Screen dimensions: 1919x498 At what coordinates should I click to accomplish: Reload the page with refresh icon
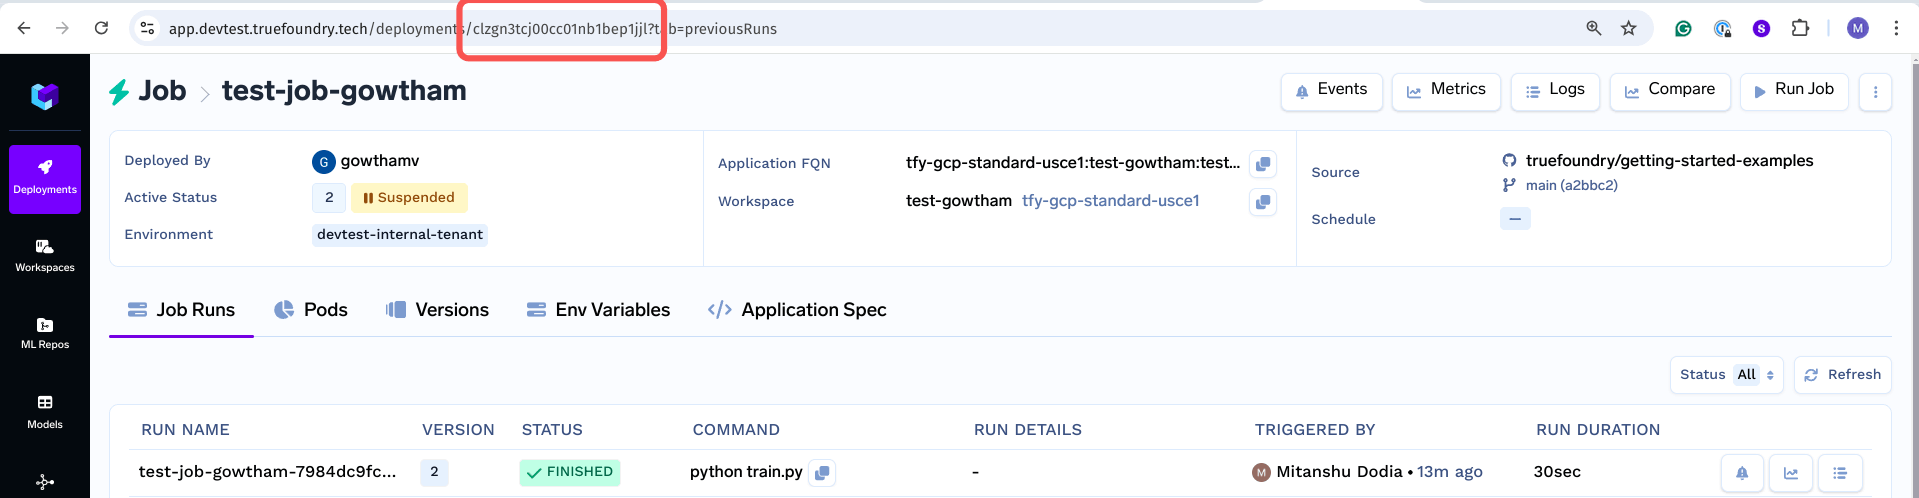pos(101,28)
